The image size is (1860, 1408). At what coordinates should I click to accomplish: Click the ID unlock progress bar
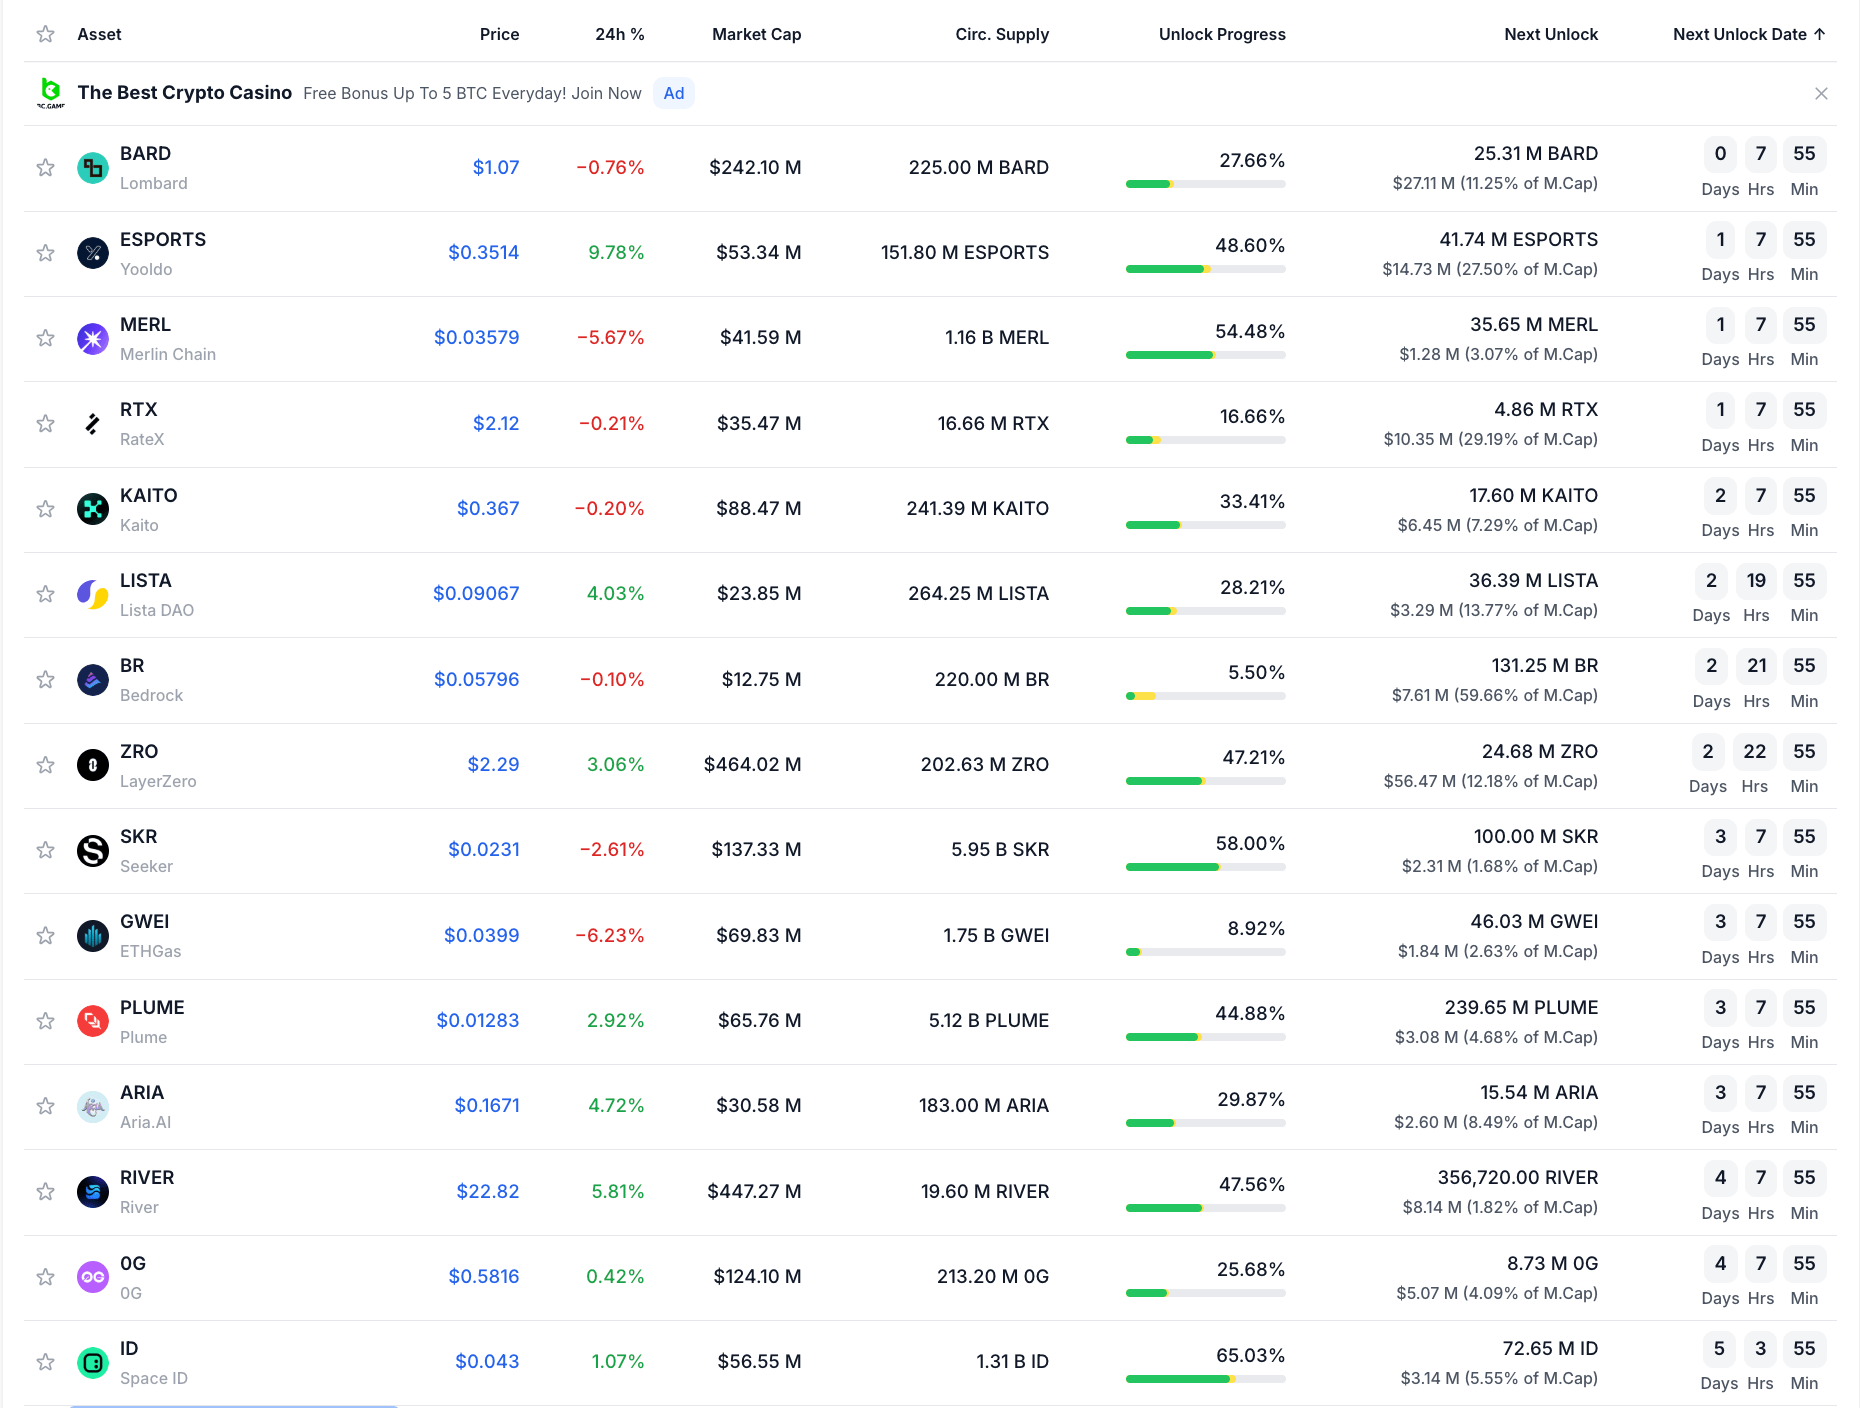point(1206,1379)
